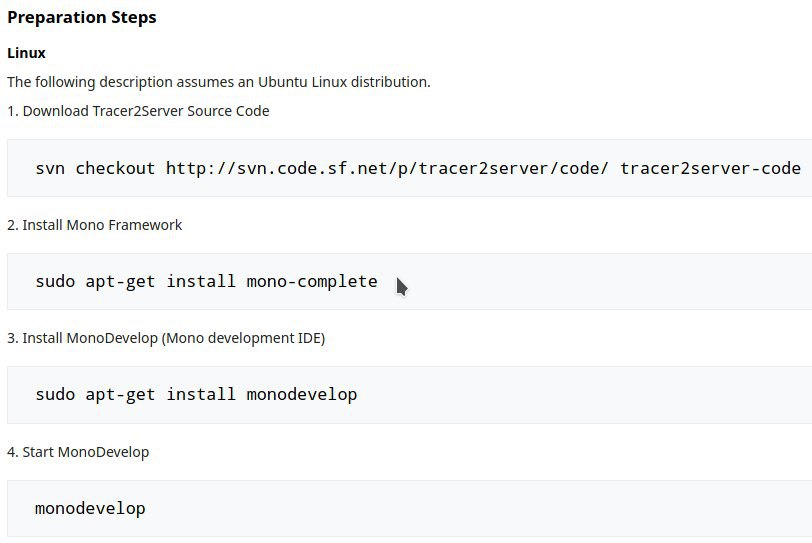
Task: Click the (Mono development IDE) parenthetical text
Action: [x=243, y=339]
